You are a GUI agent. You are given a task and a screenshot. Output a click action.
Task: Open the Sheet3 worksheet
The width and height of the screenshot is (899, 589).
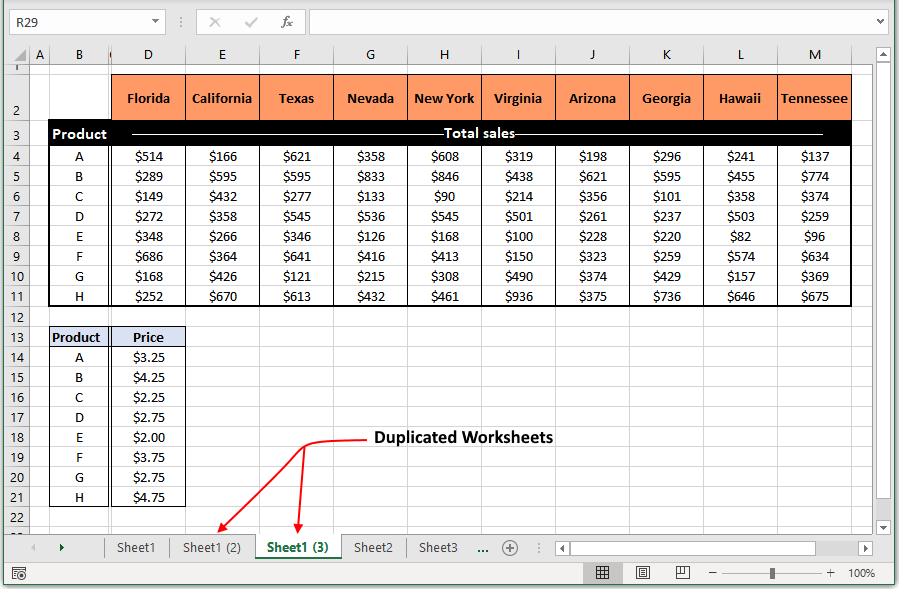coord(437,547)
